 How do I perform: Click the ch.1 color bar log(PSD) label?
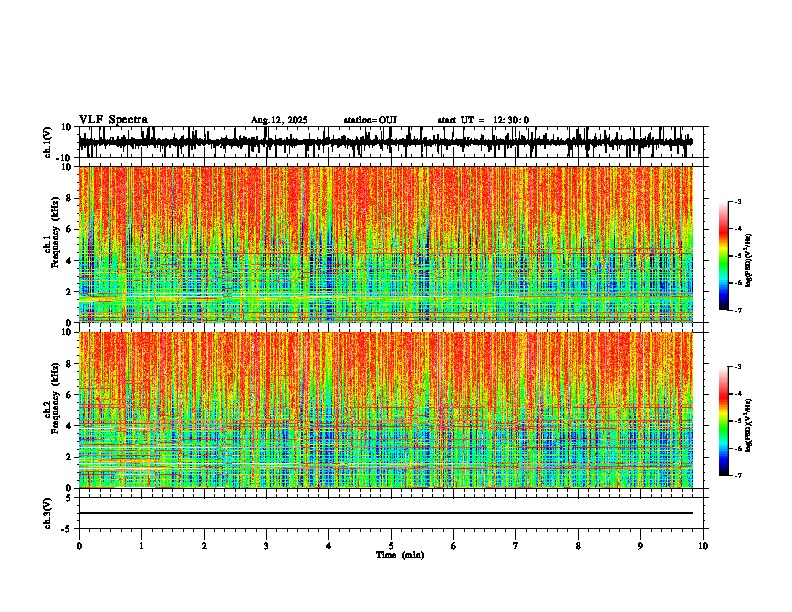tap(749, 261)
